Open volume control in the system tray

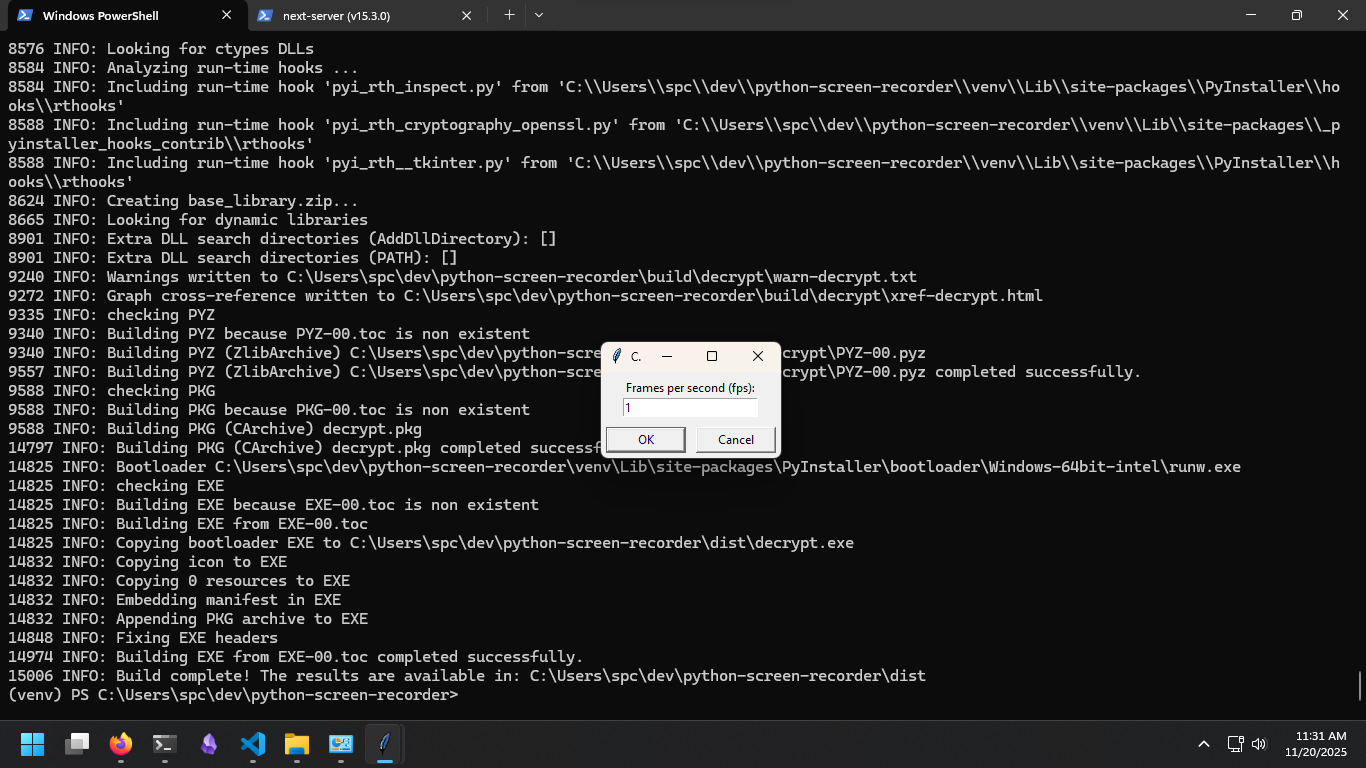click(1258, 744)
